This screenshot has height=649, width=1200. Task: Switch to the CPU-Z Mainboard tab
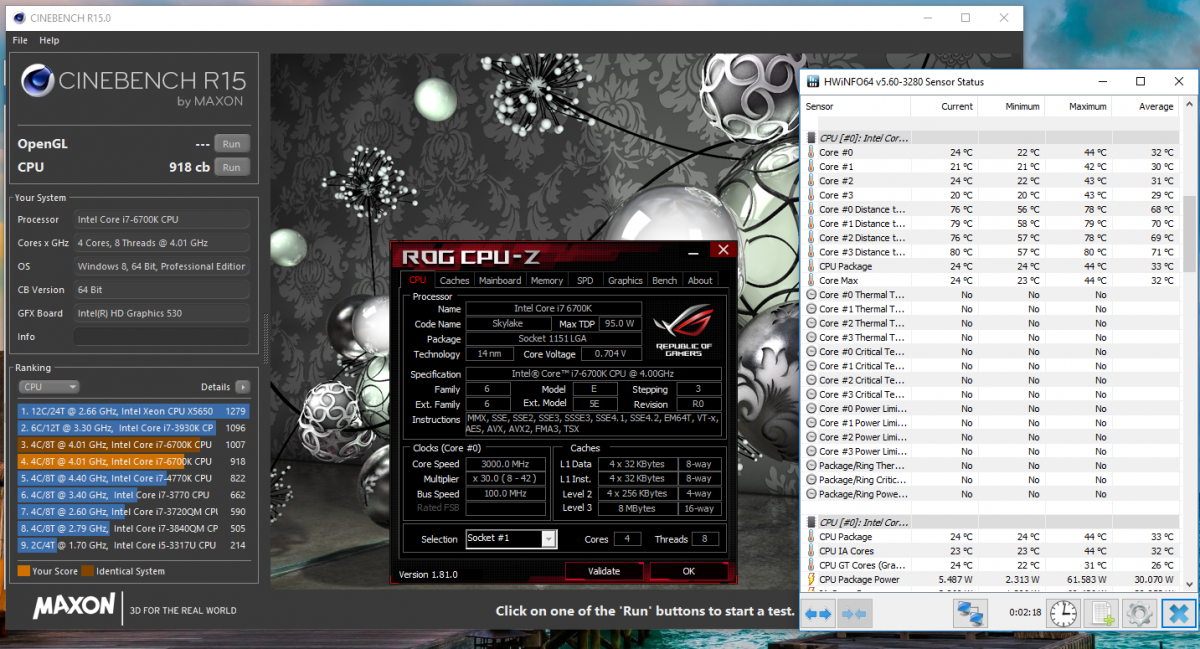coord(499,280)
